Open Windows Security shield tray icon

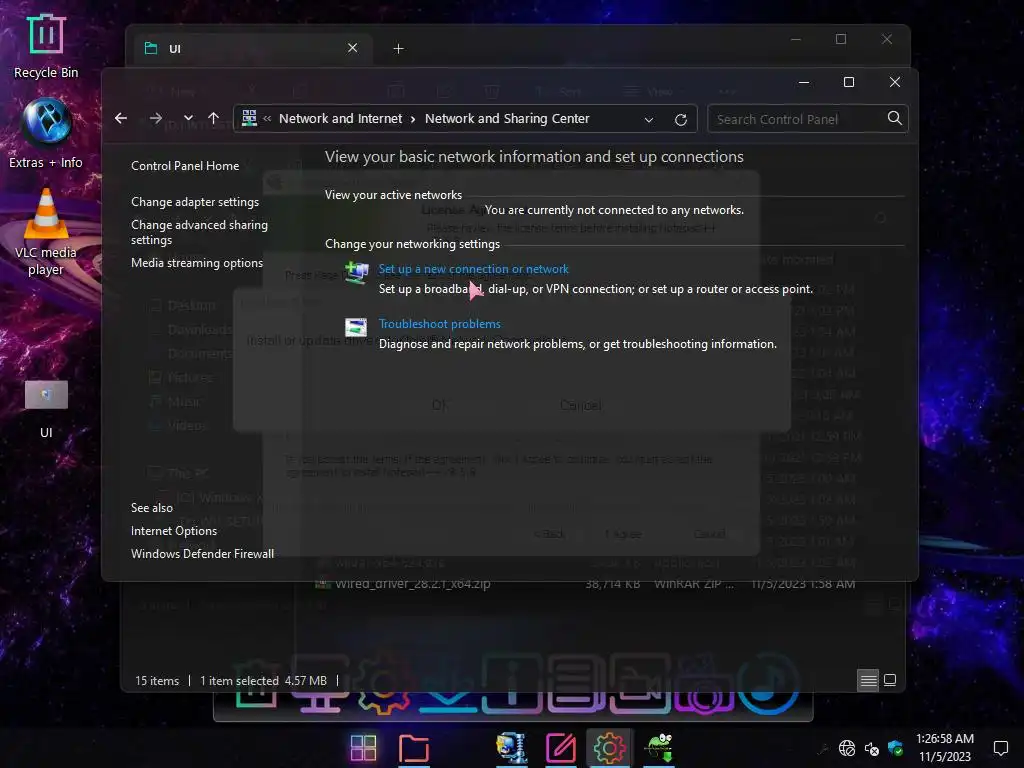(895, 748)
